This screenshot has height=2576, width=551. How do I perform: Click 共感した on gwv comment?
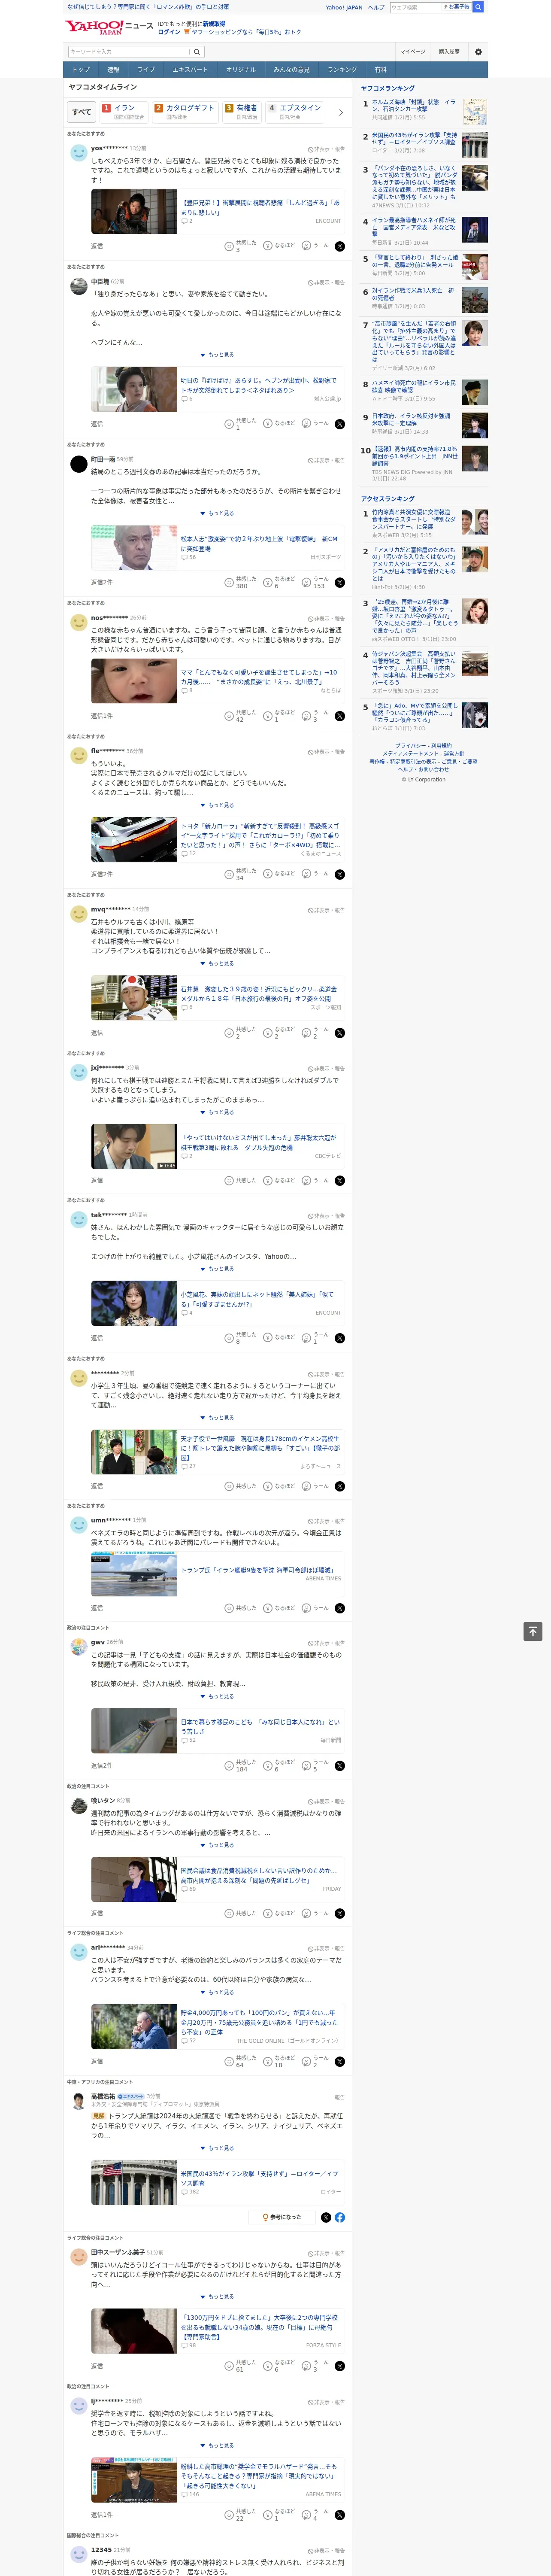(241, 1765)
